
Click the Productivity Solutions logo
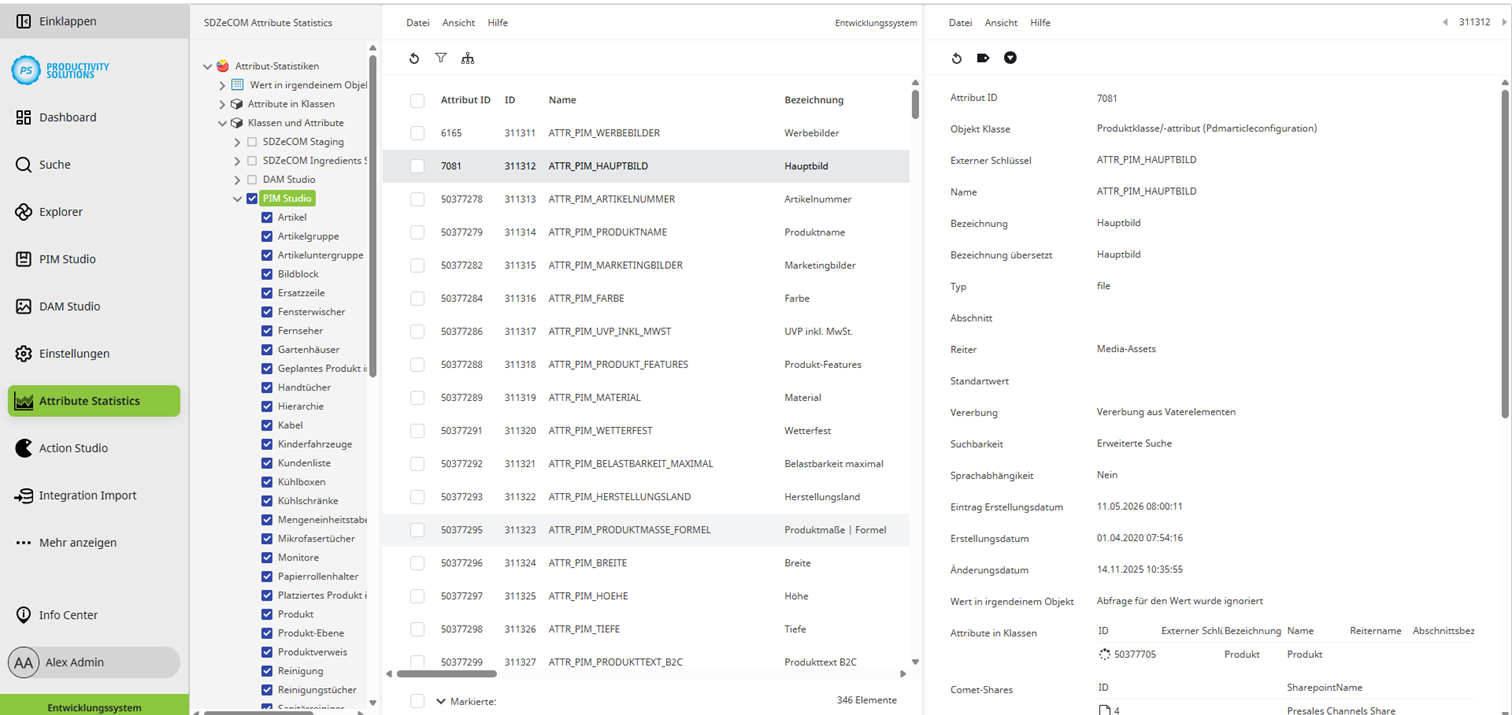click(61, 69)
